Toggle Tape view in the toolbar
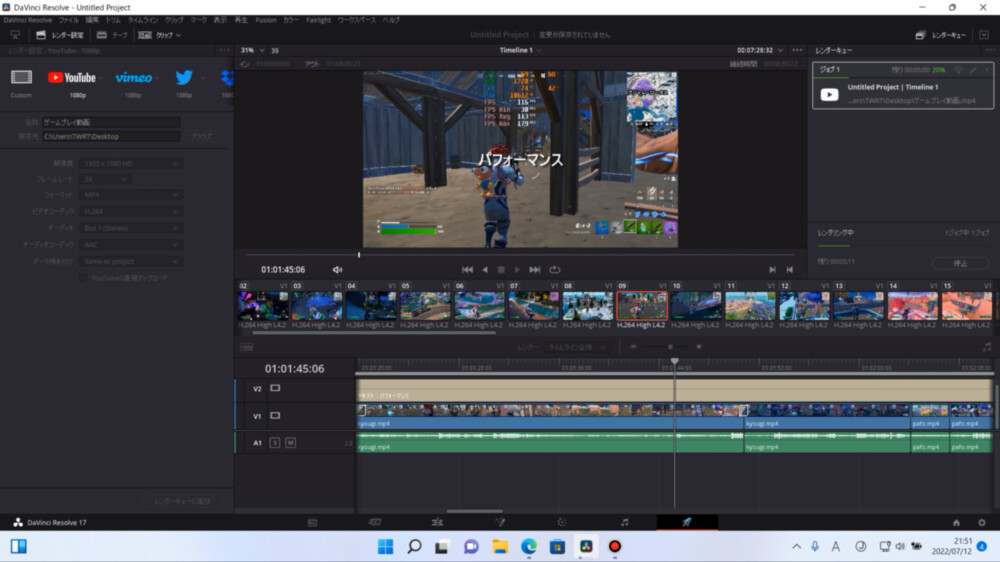Image resolution: width=1000 pixels, height=562 pixels. pyautogui.click(x=112, y=35)
